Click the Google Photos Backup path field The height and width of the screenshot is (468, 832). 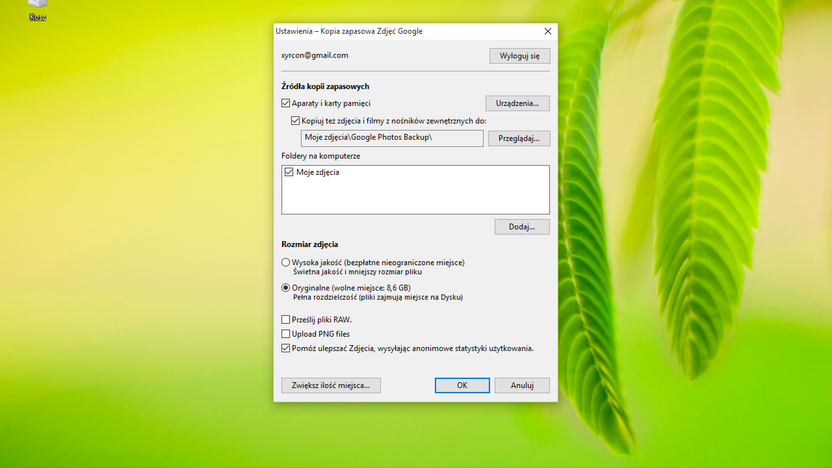pos(392,138)
